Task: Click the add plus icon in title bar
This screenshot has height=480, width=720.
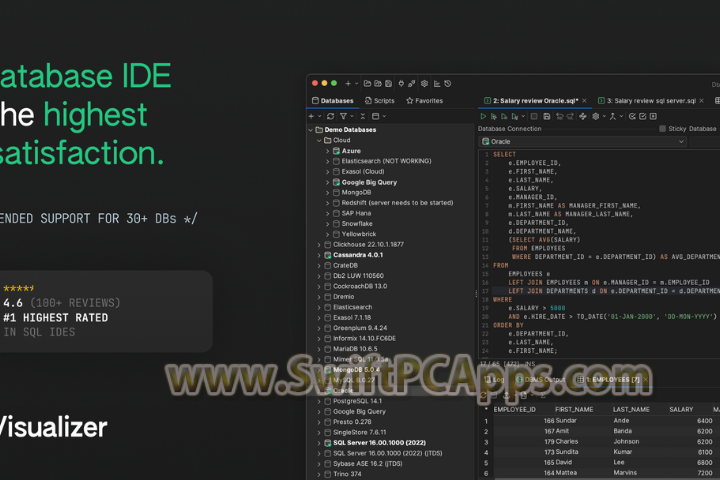Action: 348,83
